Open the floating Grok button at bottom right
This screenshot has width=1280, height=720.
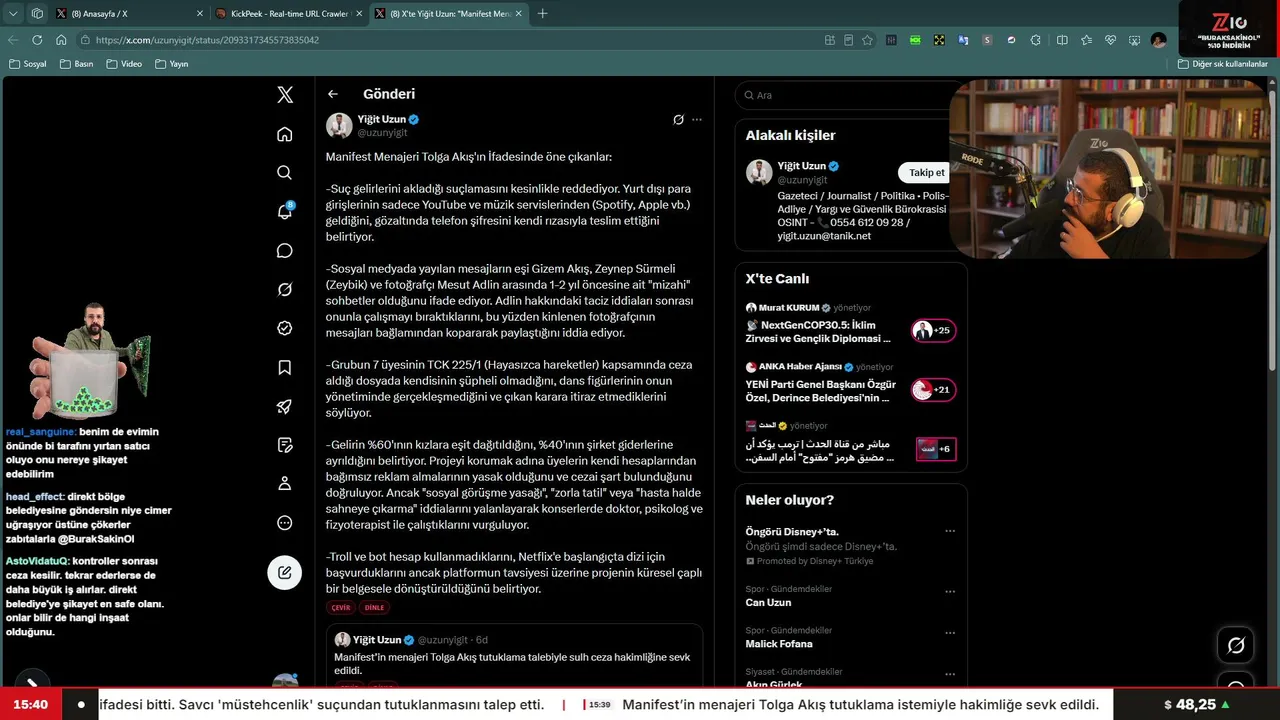[x=1236, y=646]
